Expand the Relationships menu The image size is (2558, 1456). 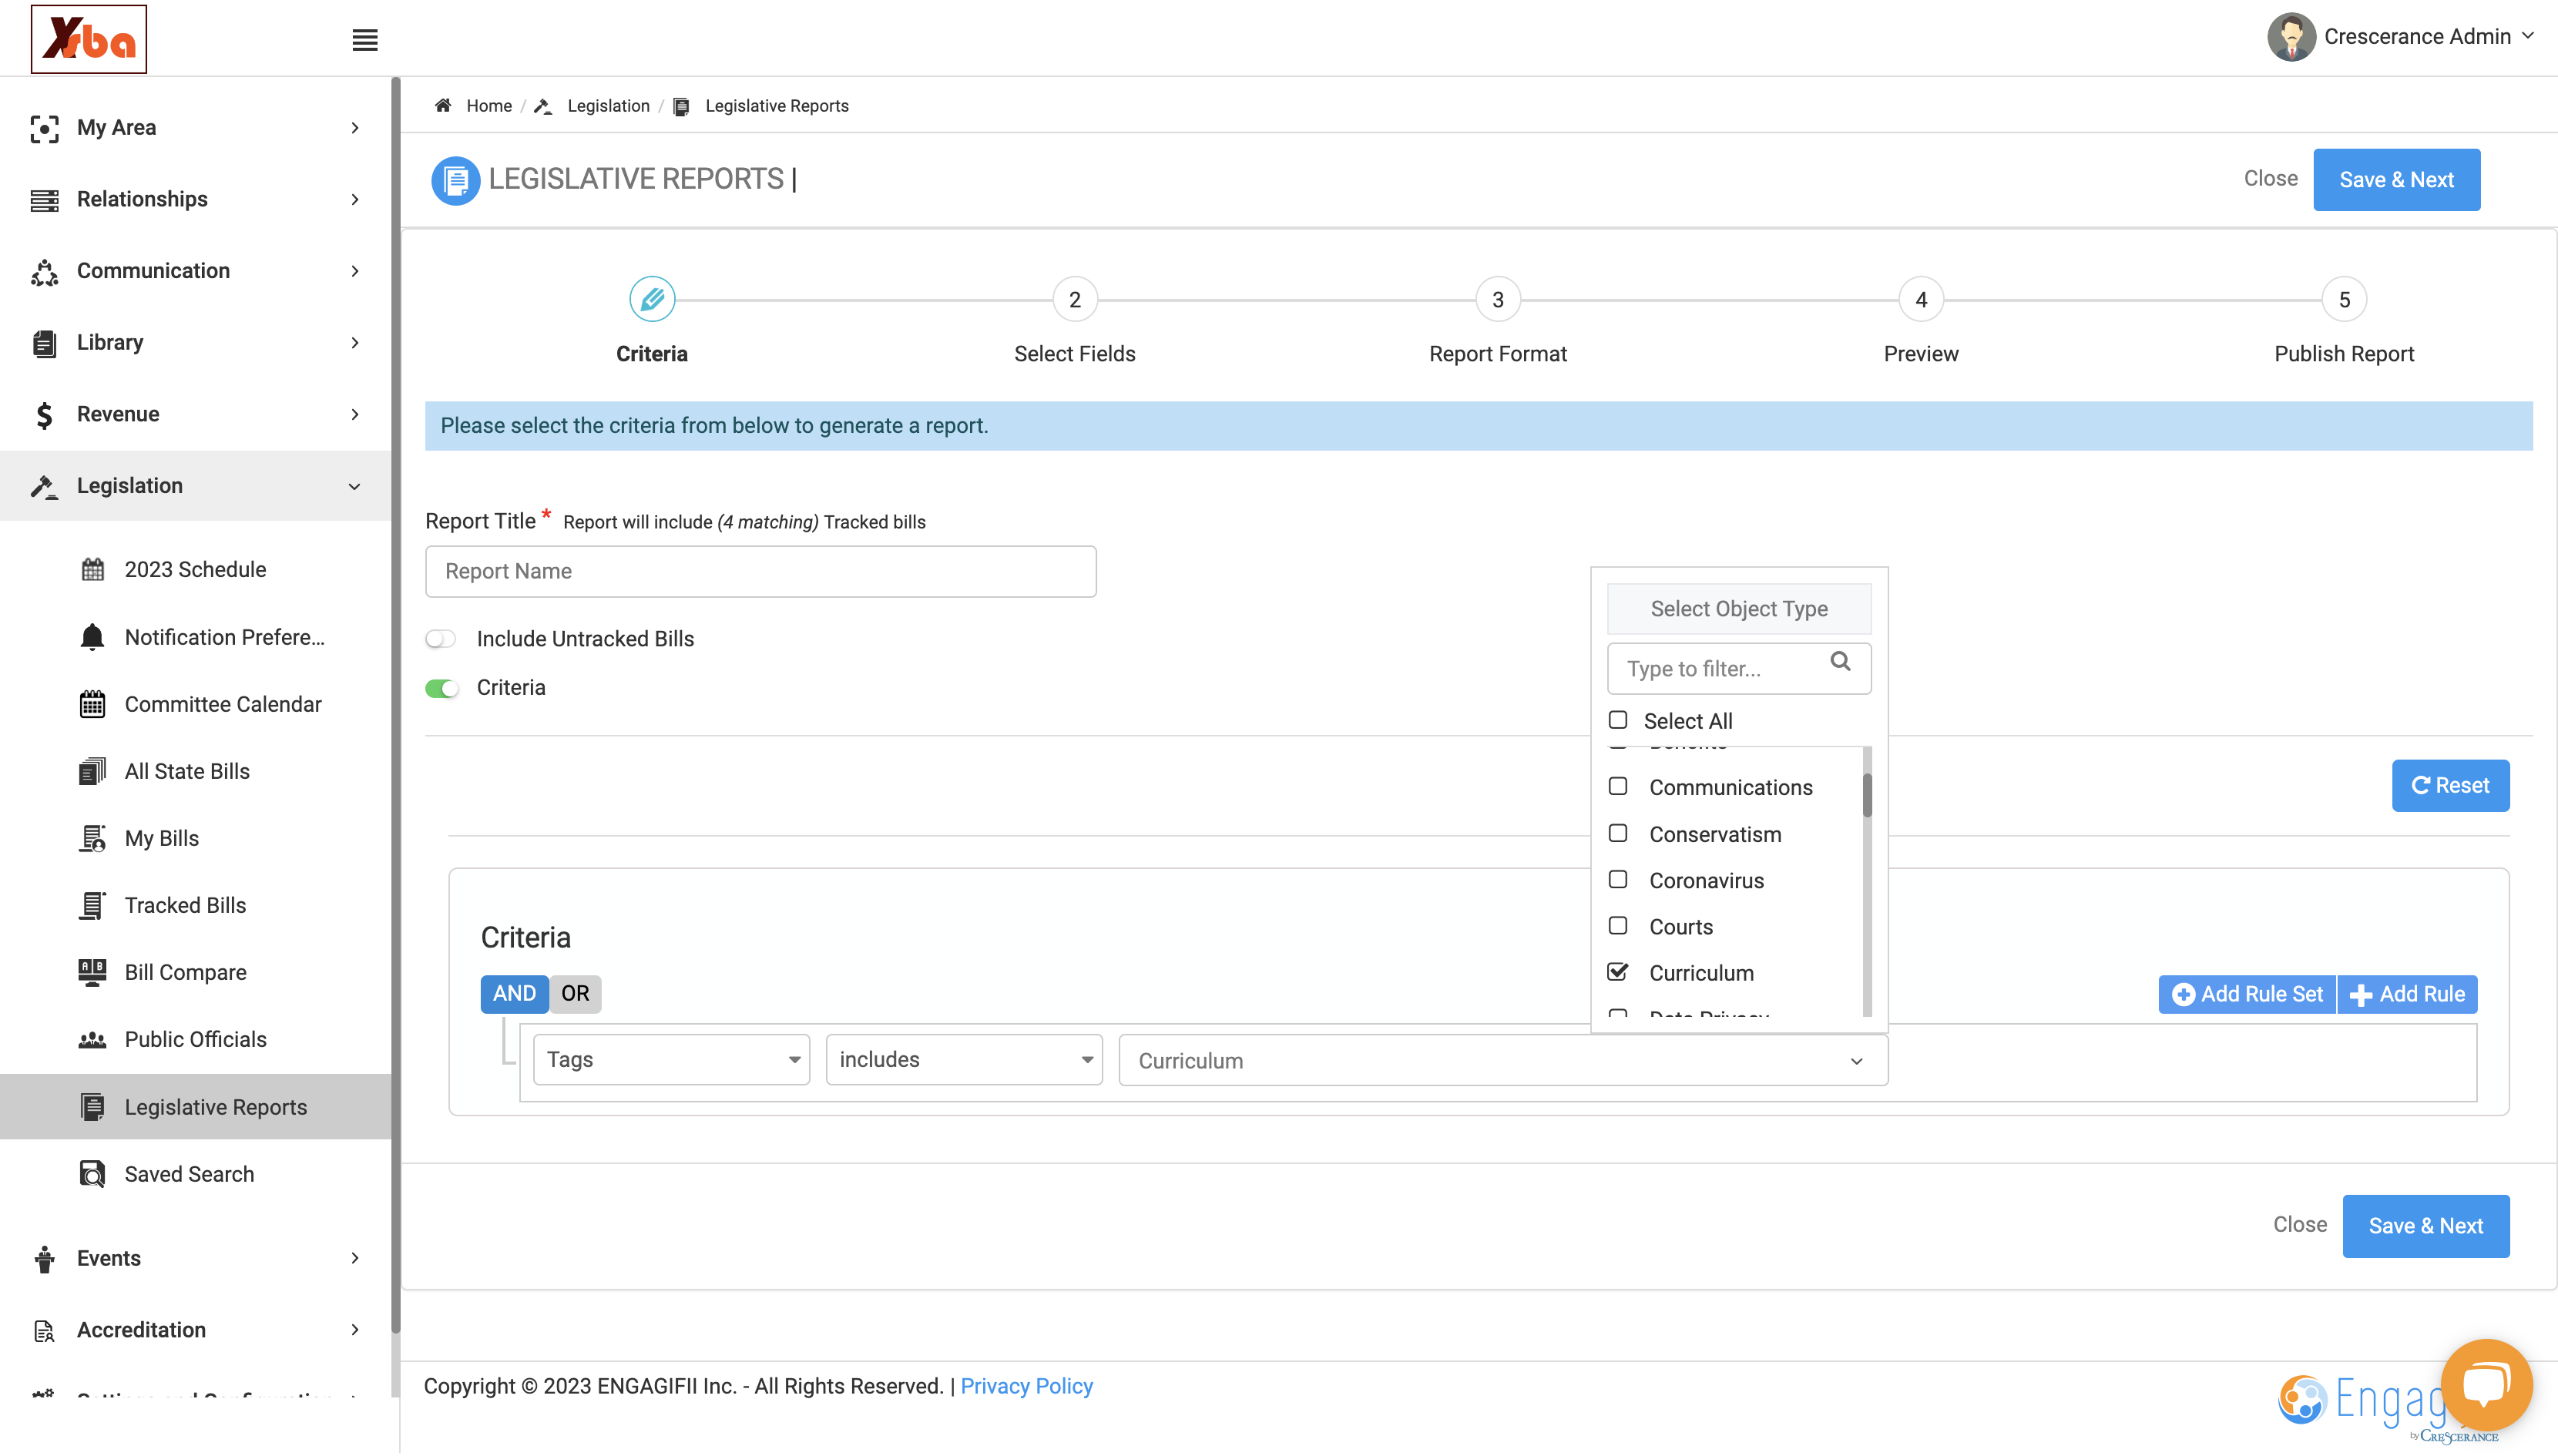[x=196, y=199]
